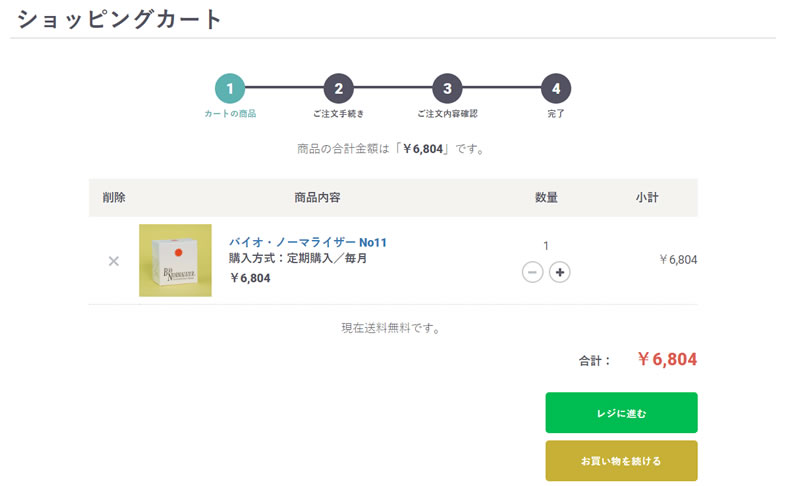Screen dimensions: 800x486
Task: Proceed to checkout with レジに進む
Action: 621,413
